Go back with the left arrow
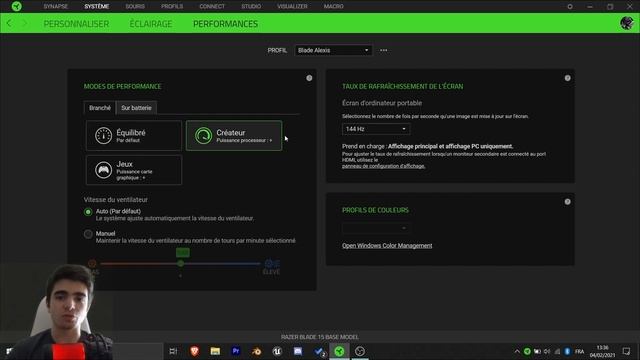 9,23
